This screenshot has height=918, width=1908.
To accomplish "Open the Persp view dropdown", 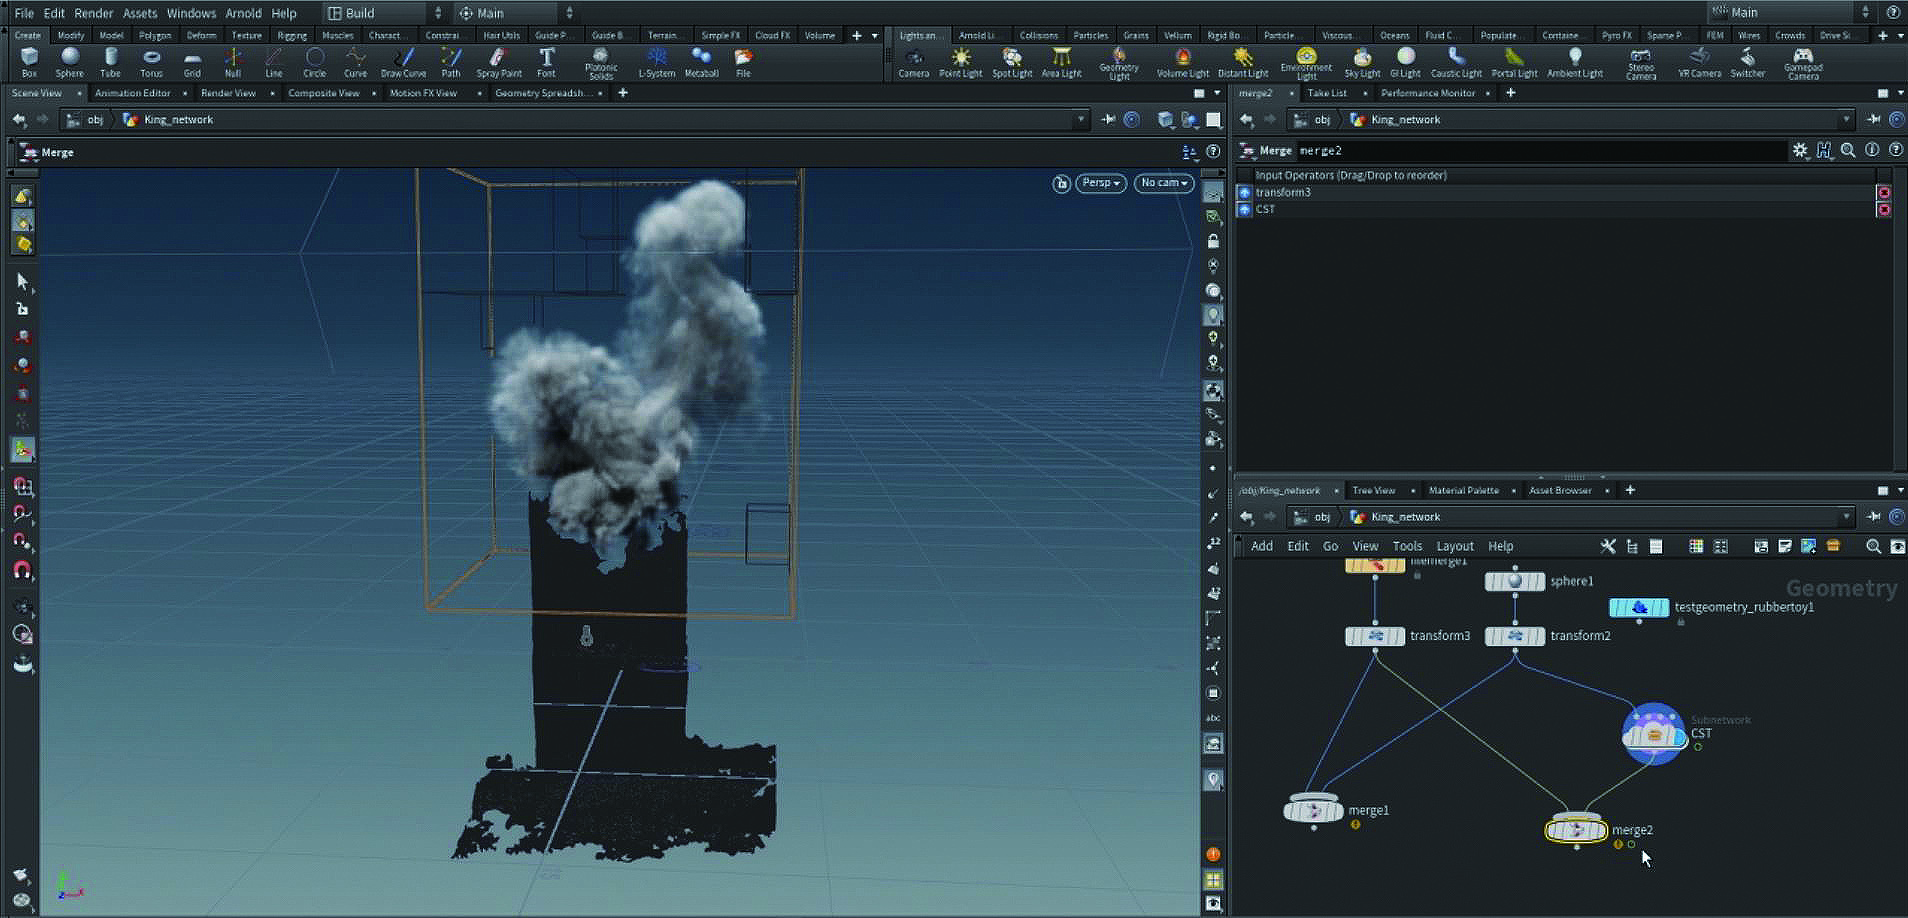I will (1101, 183).
